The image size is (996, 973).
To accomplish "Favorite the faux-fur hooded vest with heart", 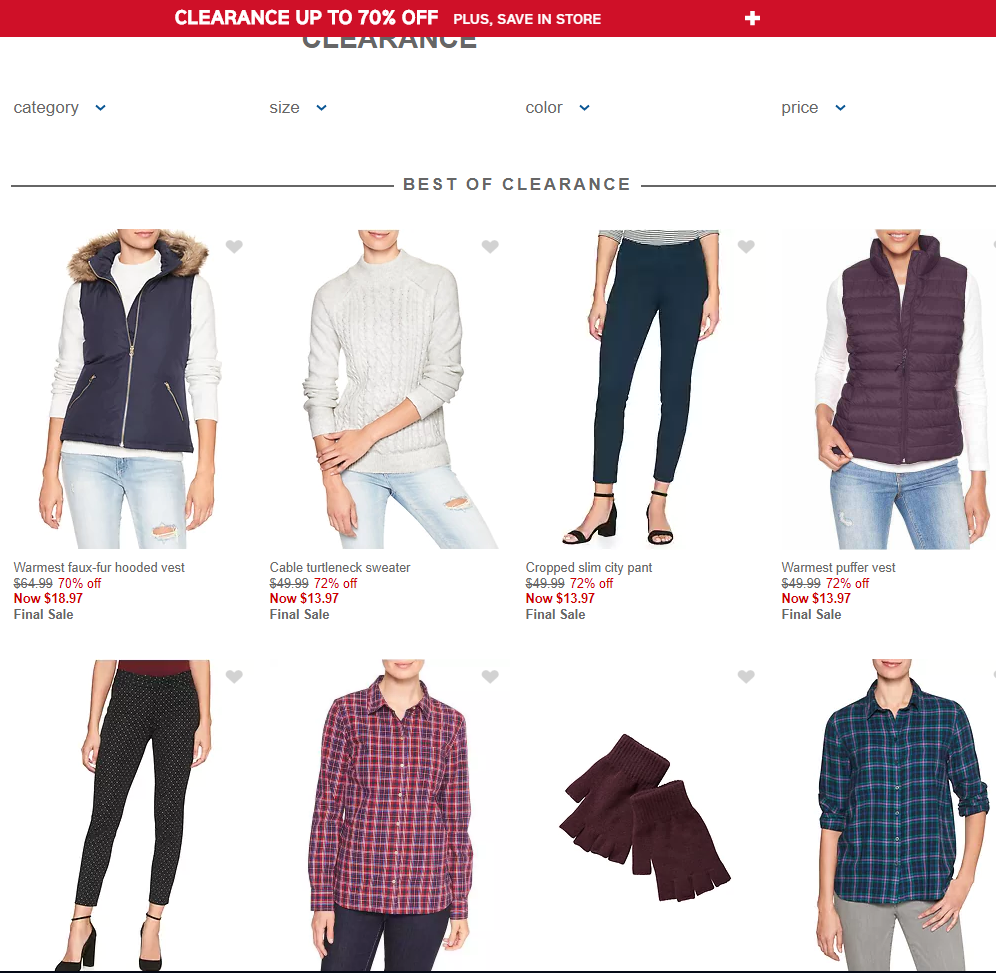I will coord(234,246).
